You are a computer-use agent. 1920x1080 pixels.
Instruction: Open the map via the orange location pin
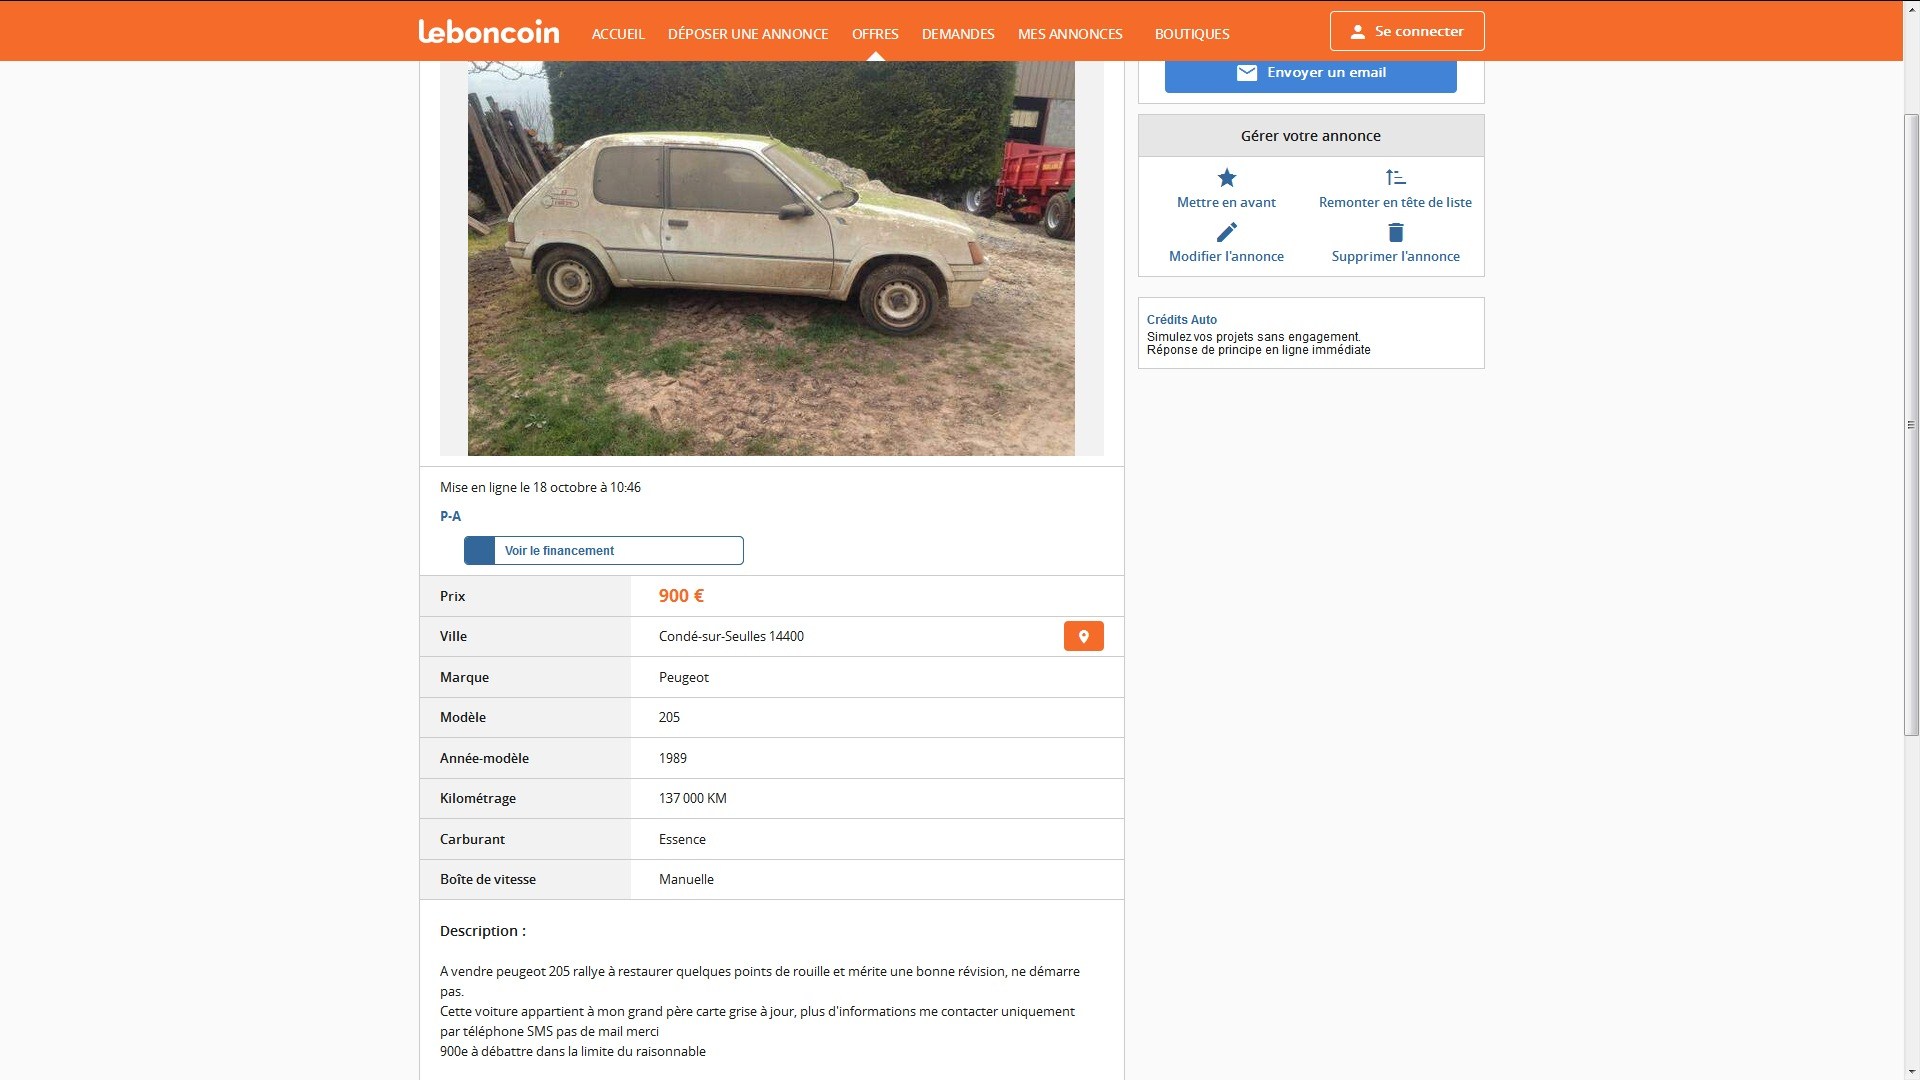coord(1083,636)
